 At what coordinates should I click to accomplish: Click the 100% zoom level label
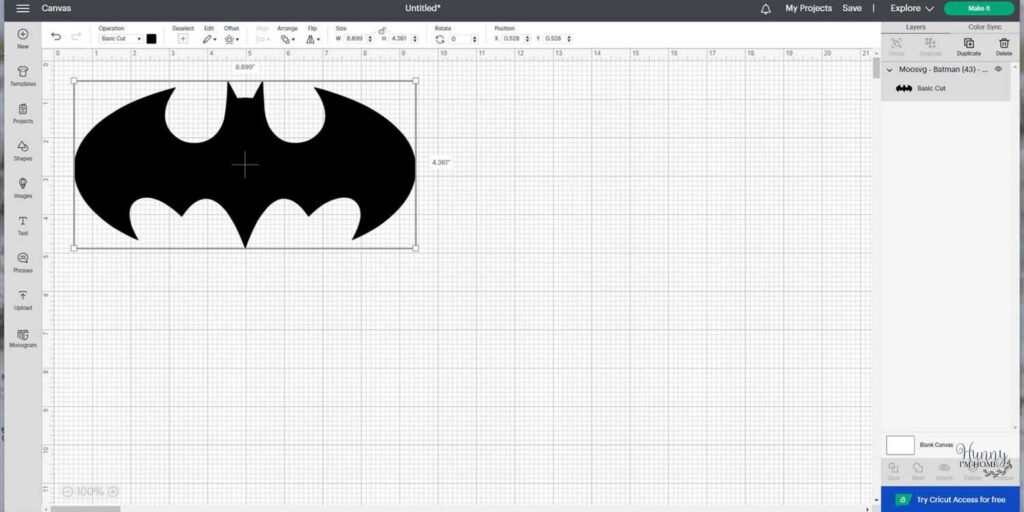tap(90, 491)
